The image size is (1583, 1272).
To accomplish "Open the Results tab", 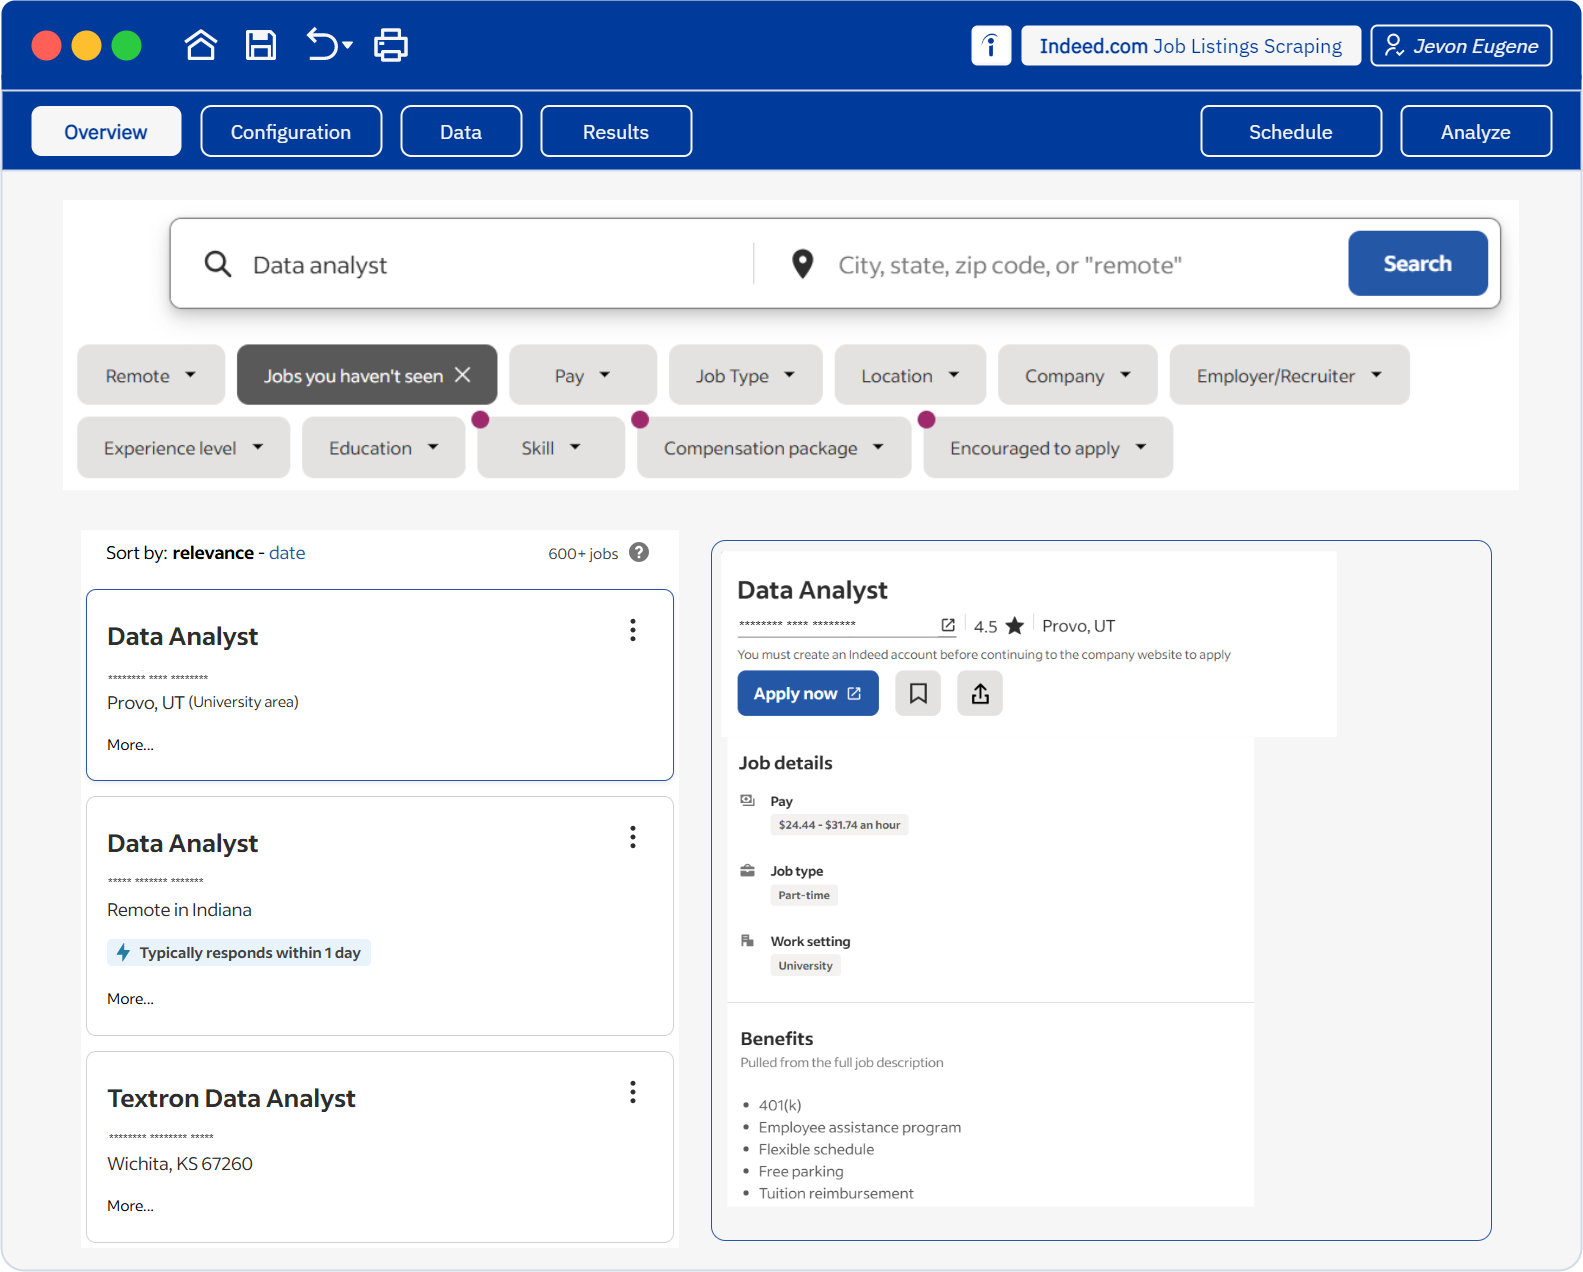I will click(x=616, y=131).
